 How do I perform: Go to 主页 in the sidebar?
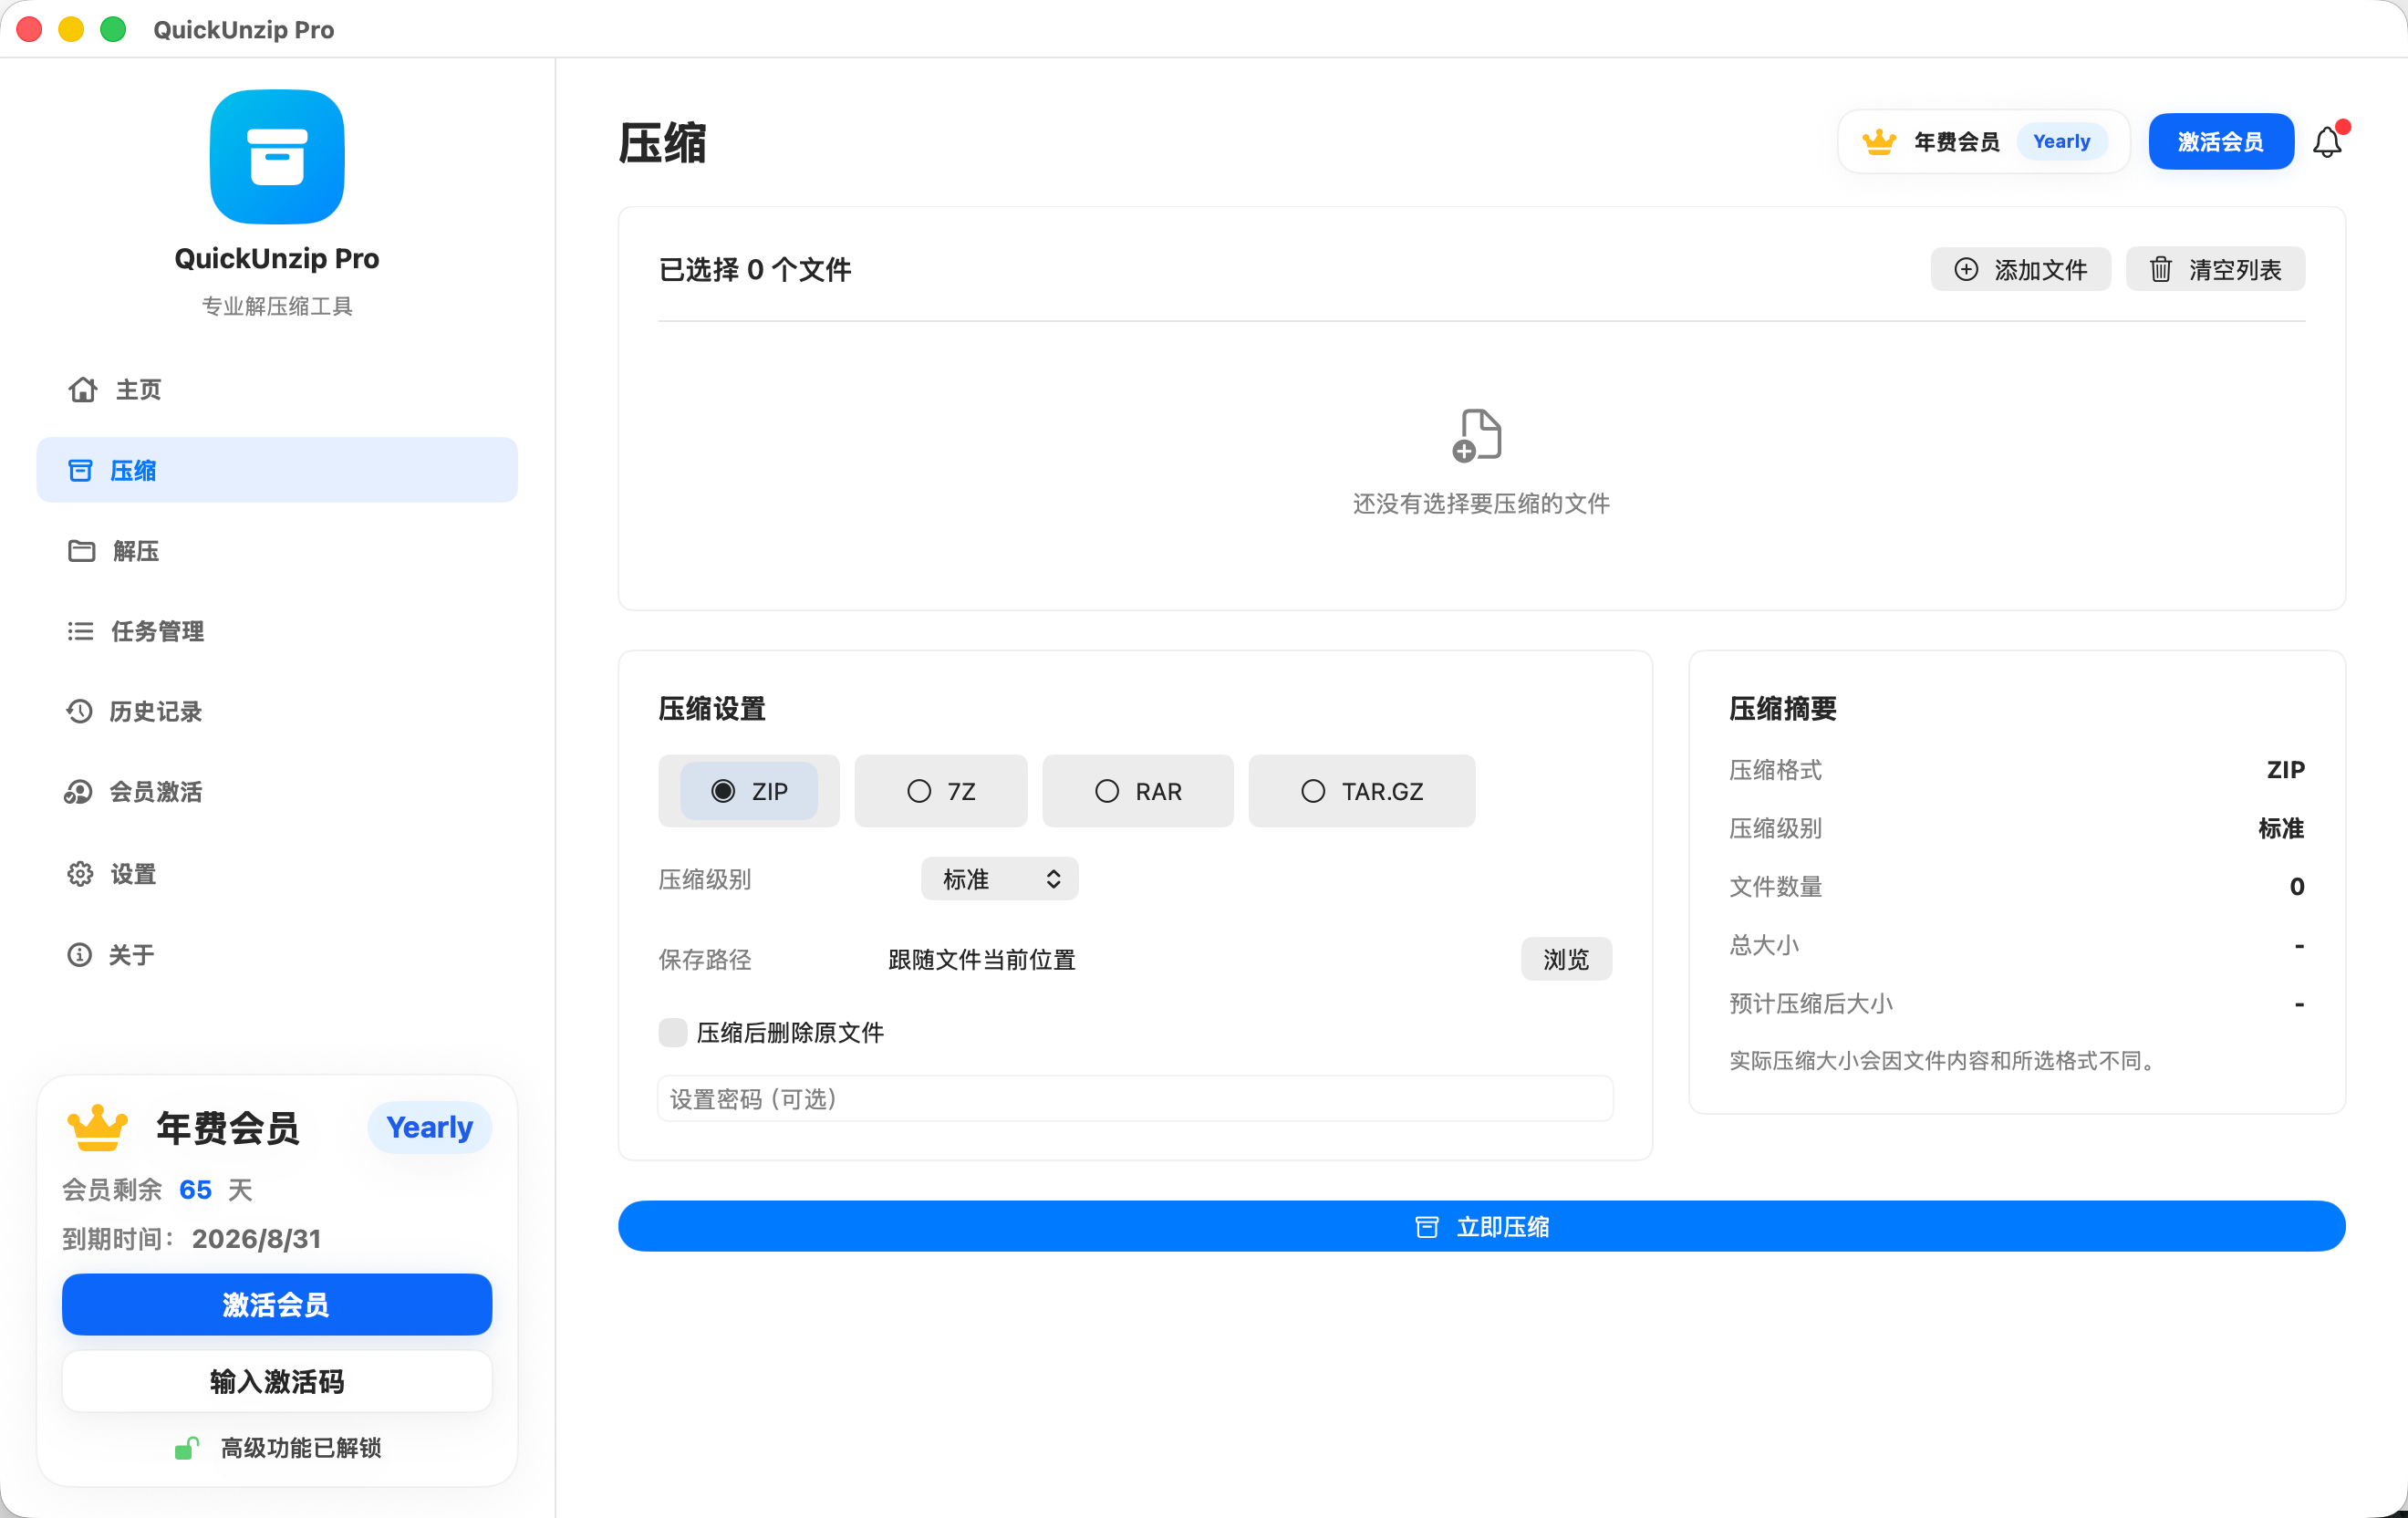(277, 389)
